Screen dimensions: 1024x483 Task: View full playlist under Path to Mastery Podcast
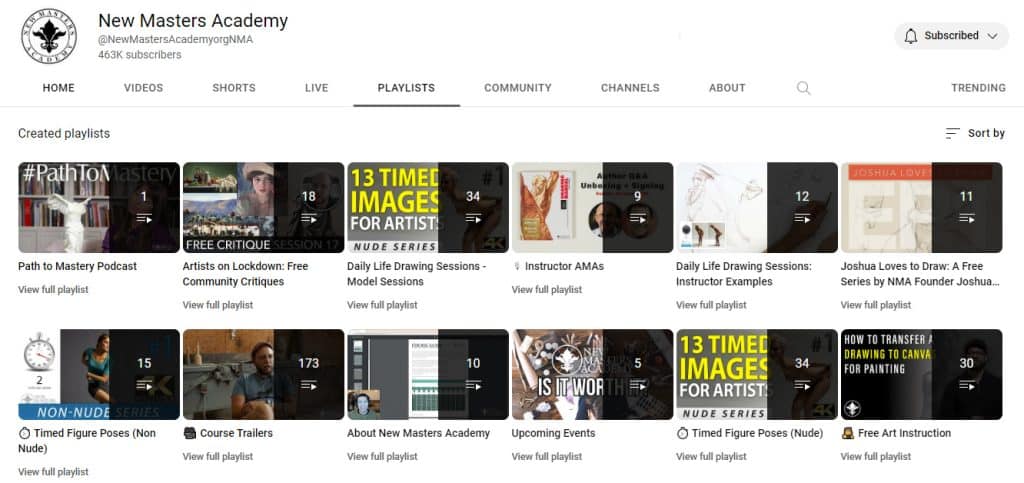(x=54, y=290)
